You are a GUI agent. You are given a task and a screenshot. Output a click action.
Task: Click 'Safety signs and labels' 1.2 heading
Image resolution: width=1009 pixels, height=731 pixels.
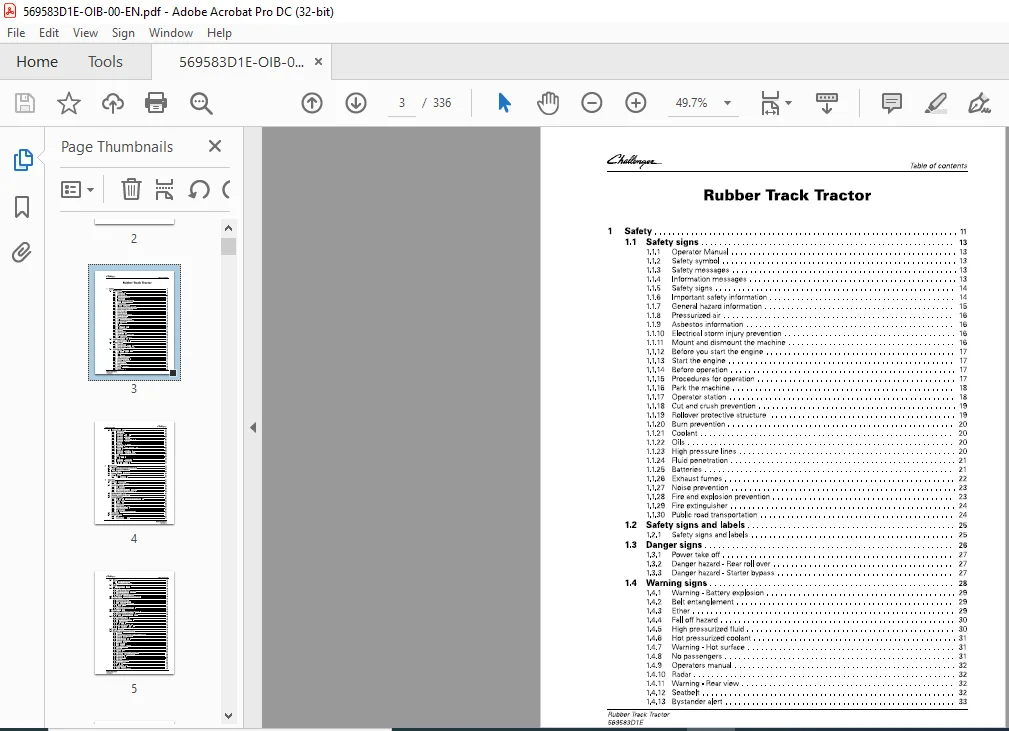[695, 524]
